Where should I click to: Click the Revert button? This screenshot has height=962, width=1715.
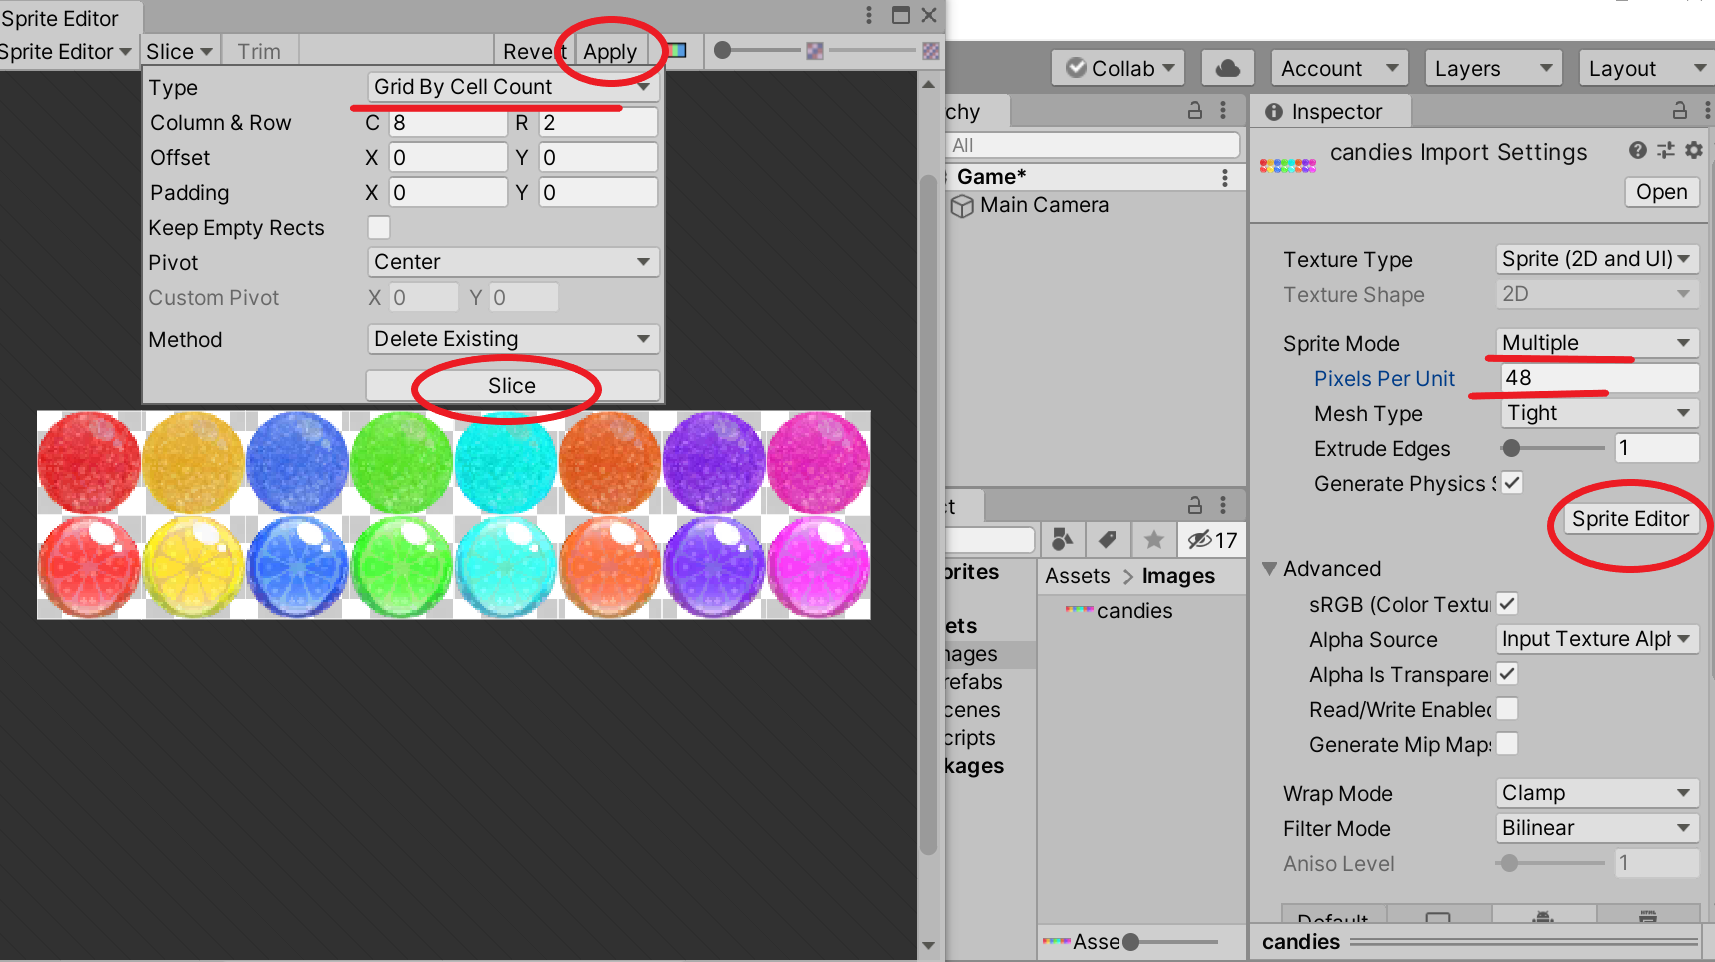(535, 51)
